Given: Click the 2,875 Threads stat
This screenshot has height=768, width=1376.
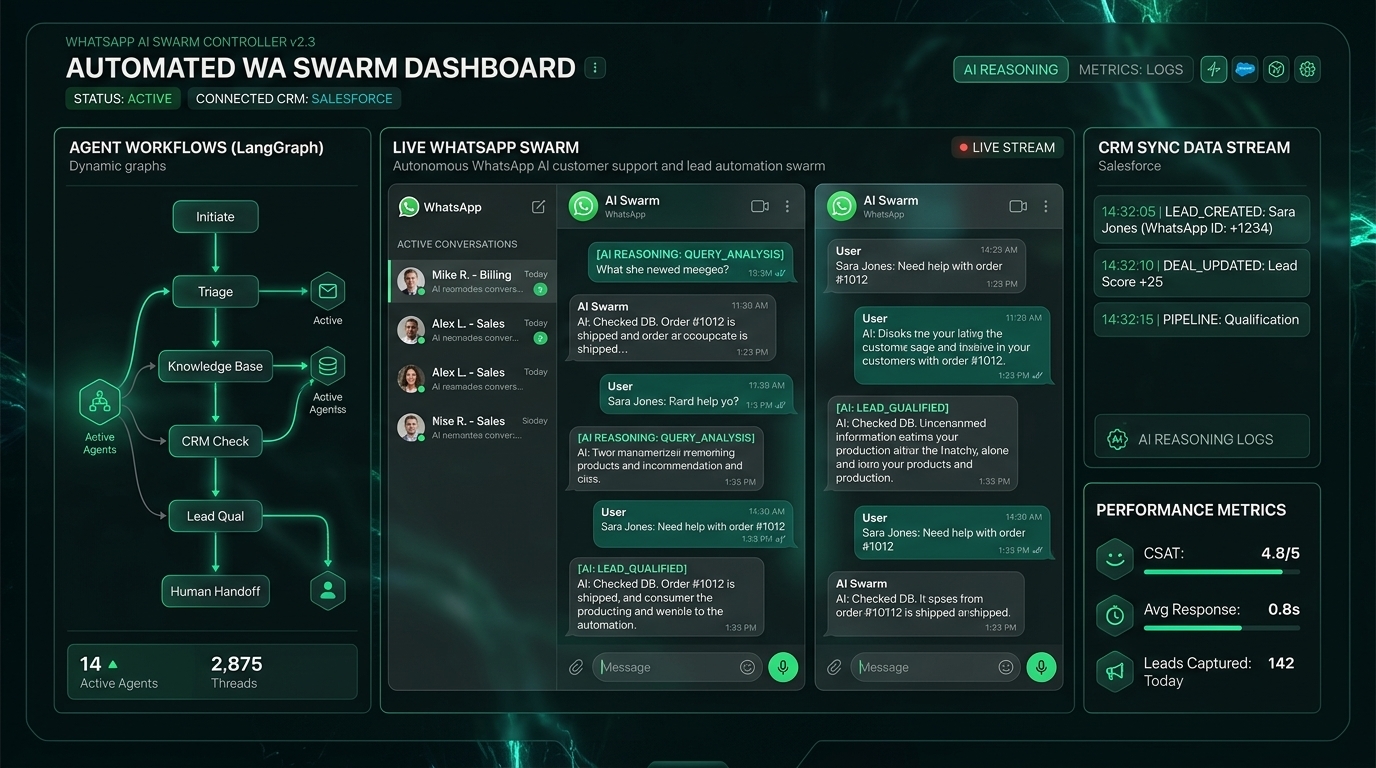Looking at the screenshot, I should [236, 672].
